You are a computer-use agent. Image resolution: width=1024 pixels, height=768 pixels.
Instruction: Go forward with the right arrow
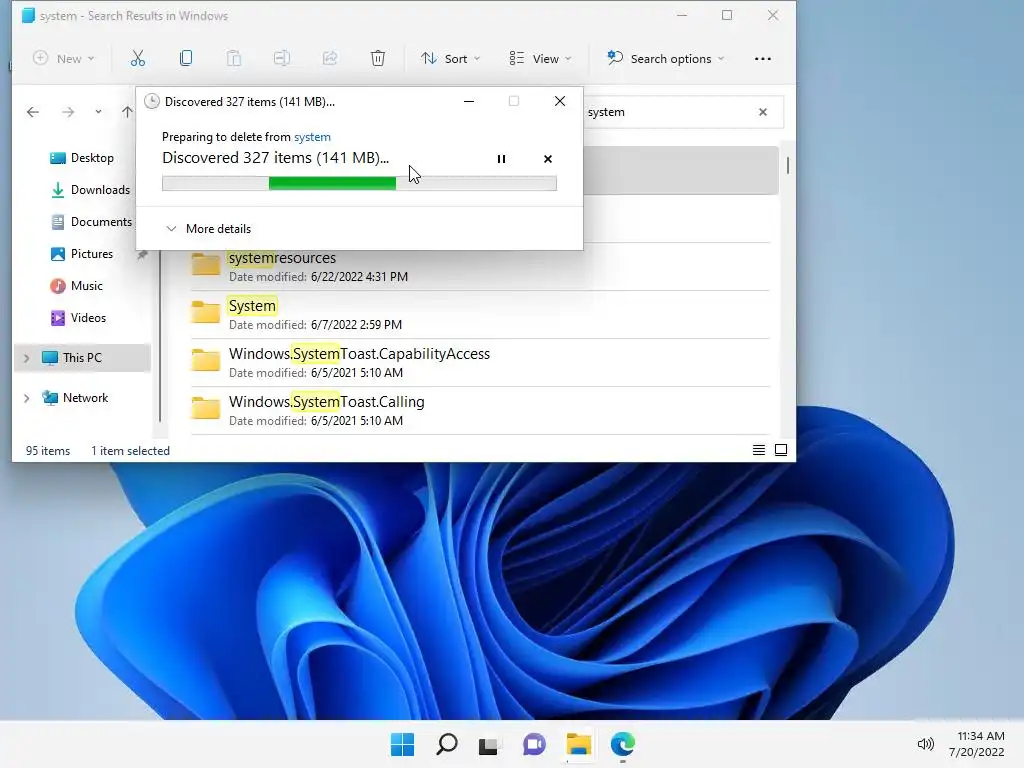pyautogui.click(x=68, y=112)
